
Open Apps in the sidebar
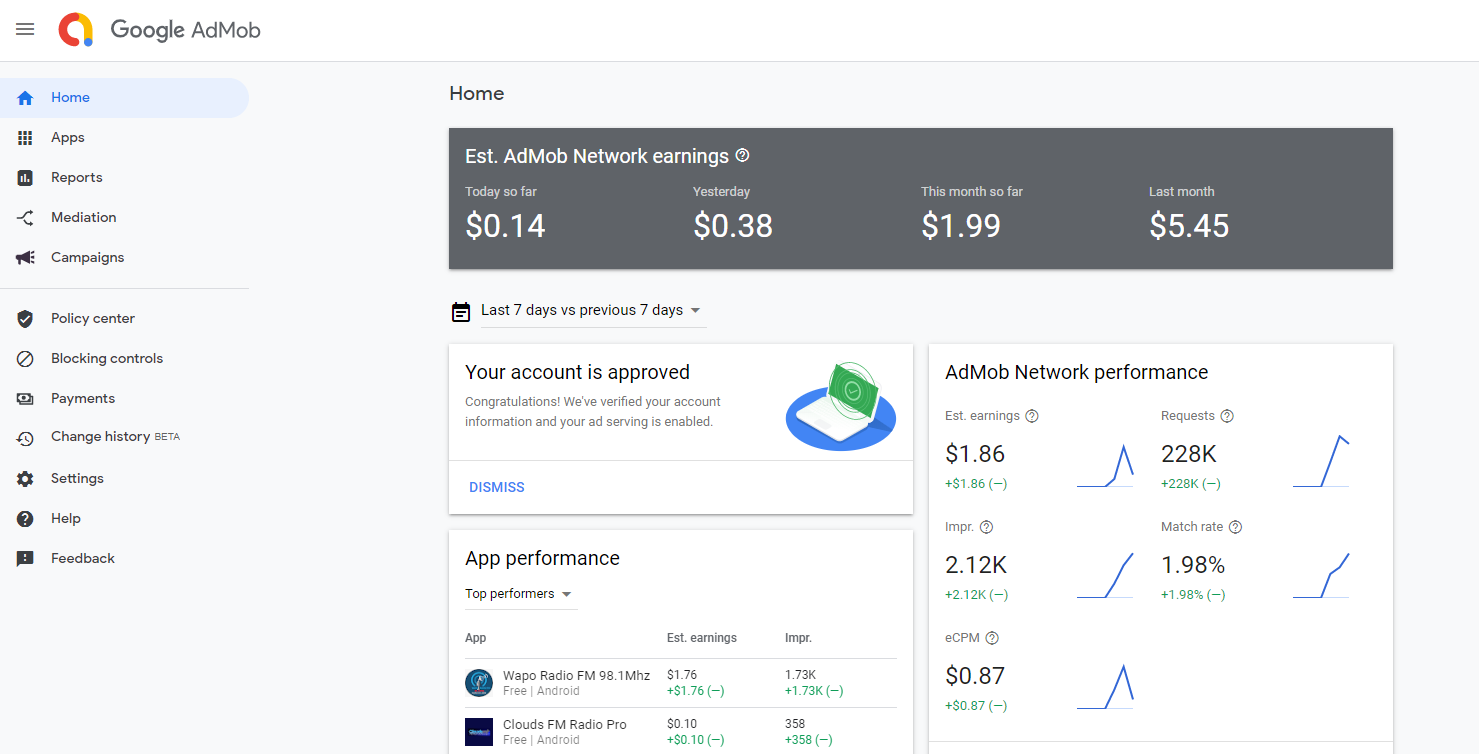point(68,138)
